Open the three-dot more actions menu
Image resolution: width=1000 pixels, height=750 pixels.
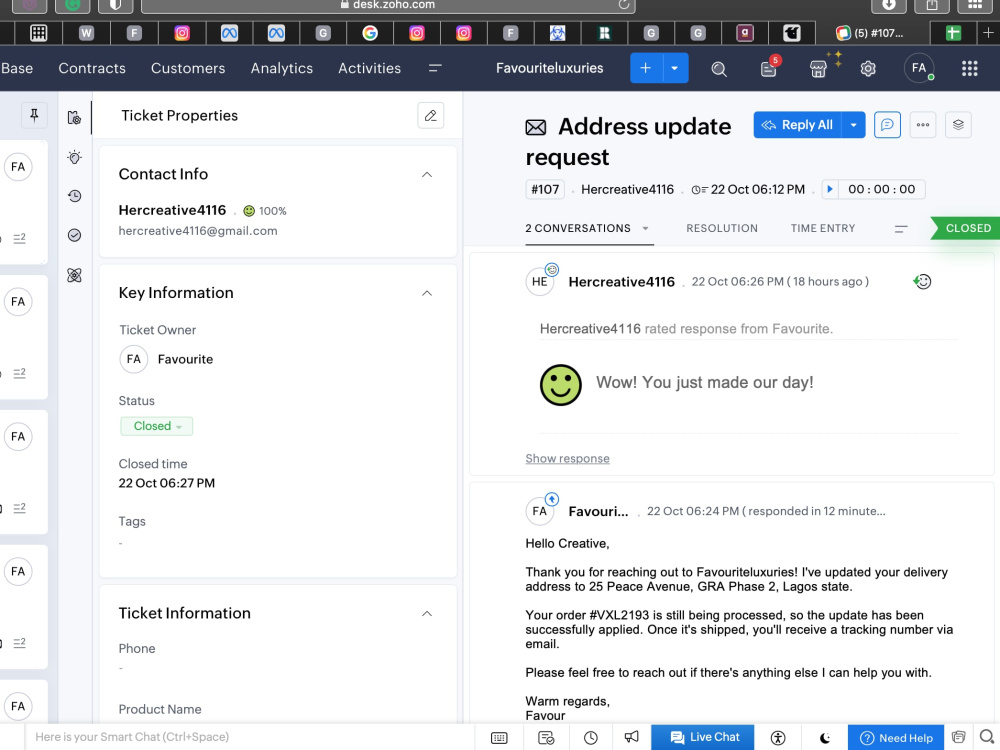[923, 125]
